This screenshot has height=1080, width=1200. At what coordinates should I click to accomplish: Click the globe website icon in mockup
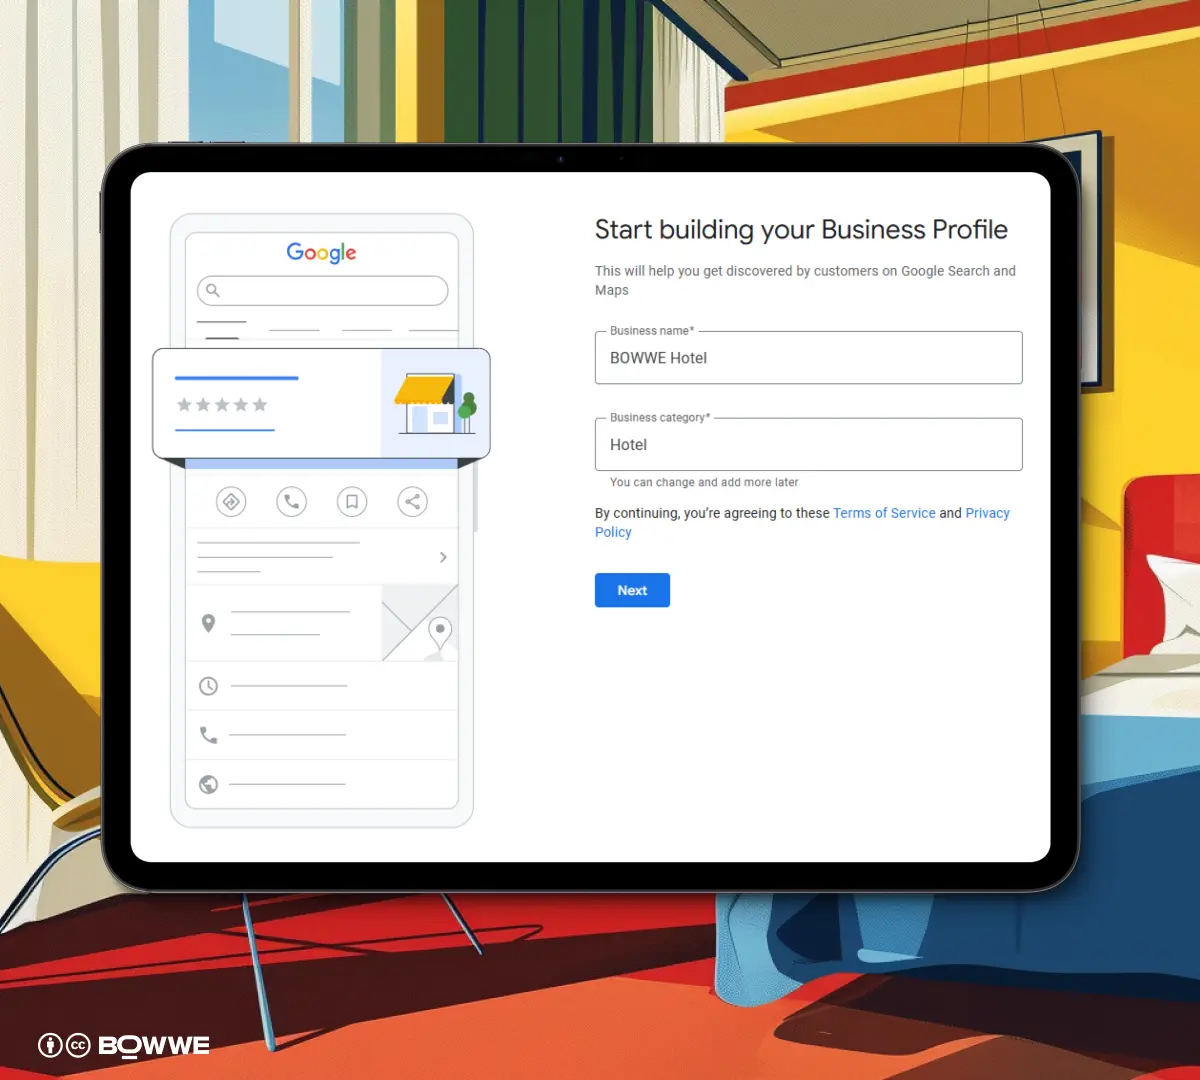click(208, 784)
